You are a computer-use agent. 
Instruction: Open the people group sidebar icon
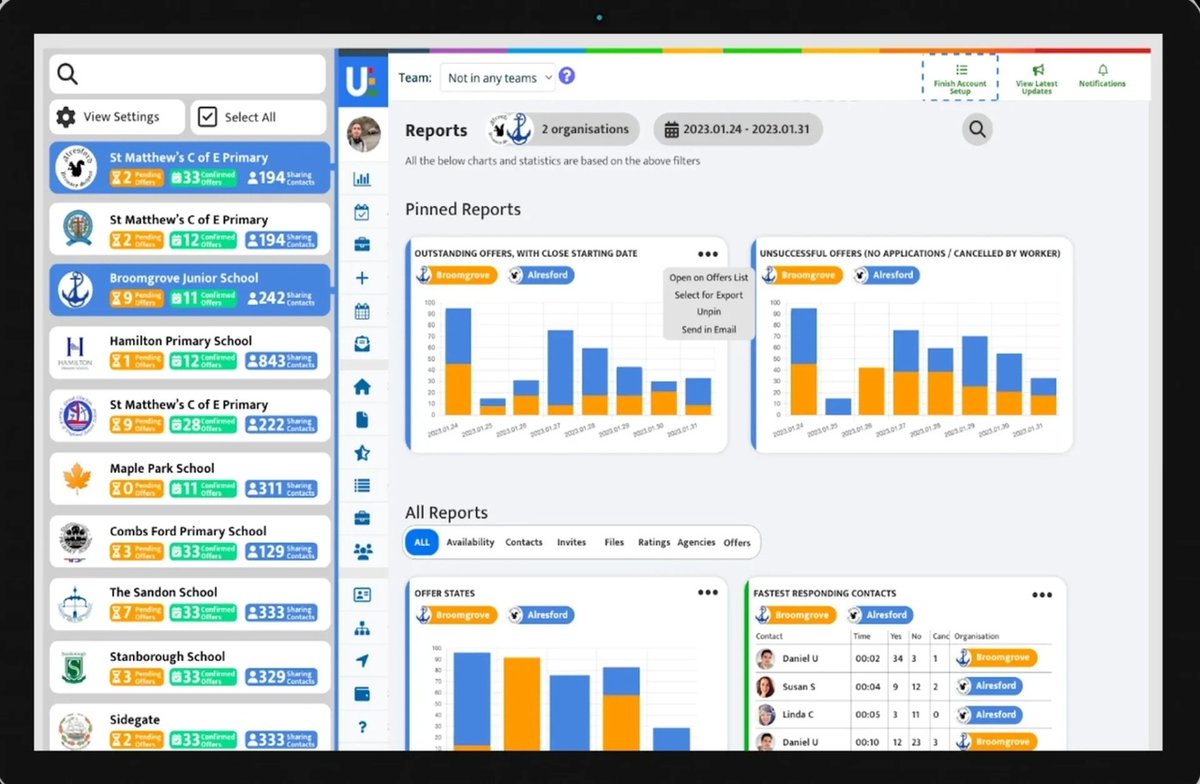click(x=362, y=551)
